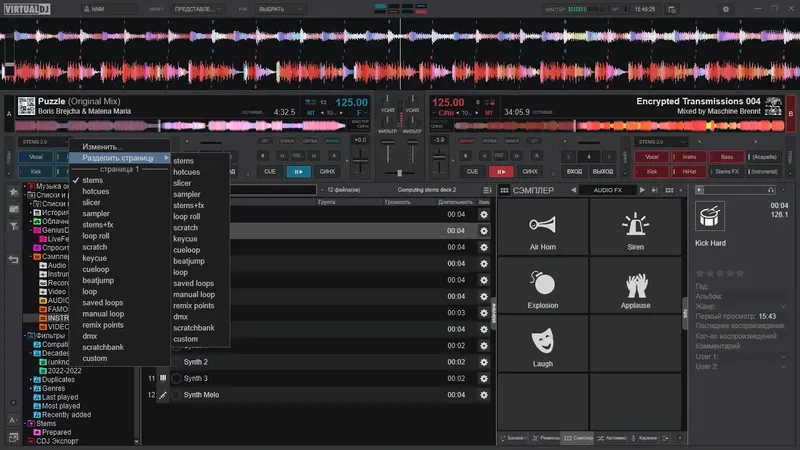The image size is (800, 450).
Task: Click the headphones prelisten icon in info panel
Action: 770,190
